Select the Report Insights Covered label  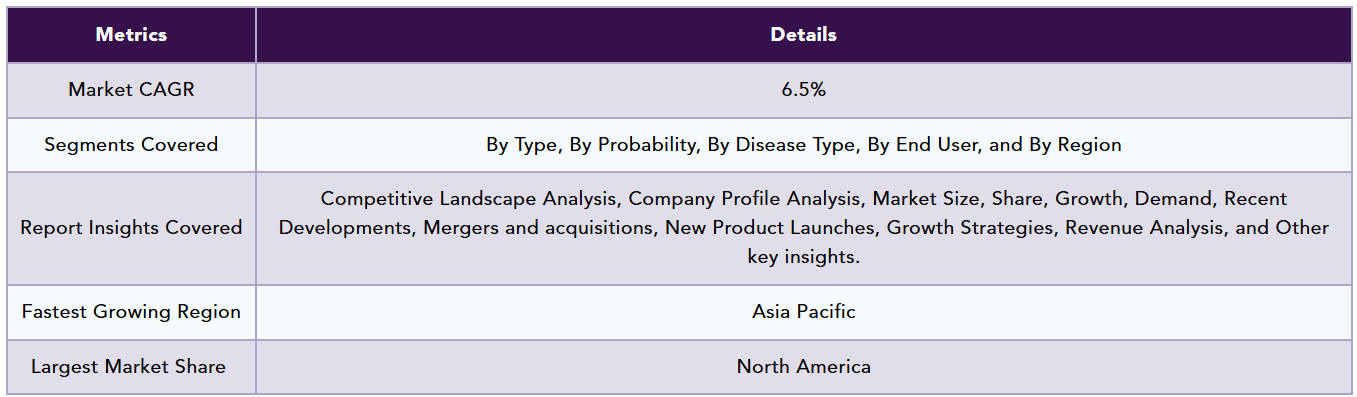[131, 228]
